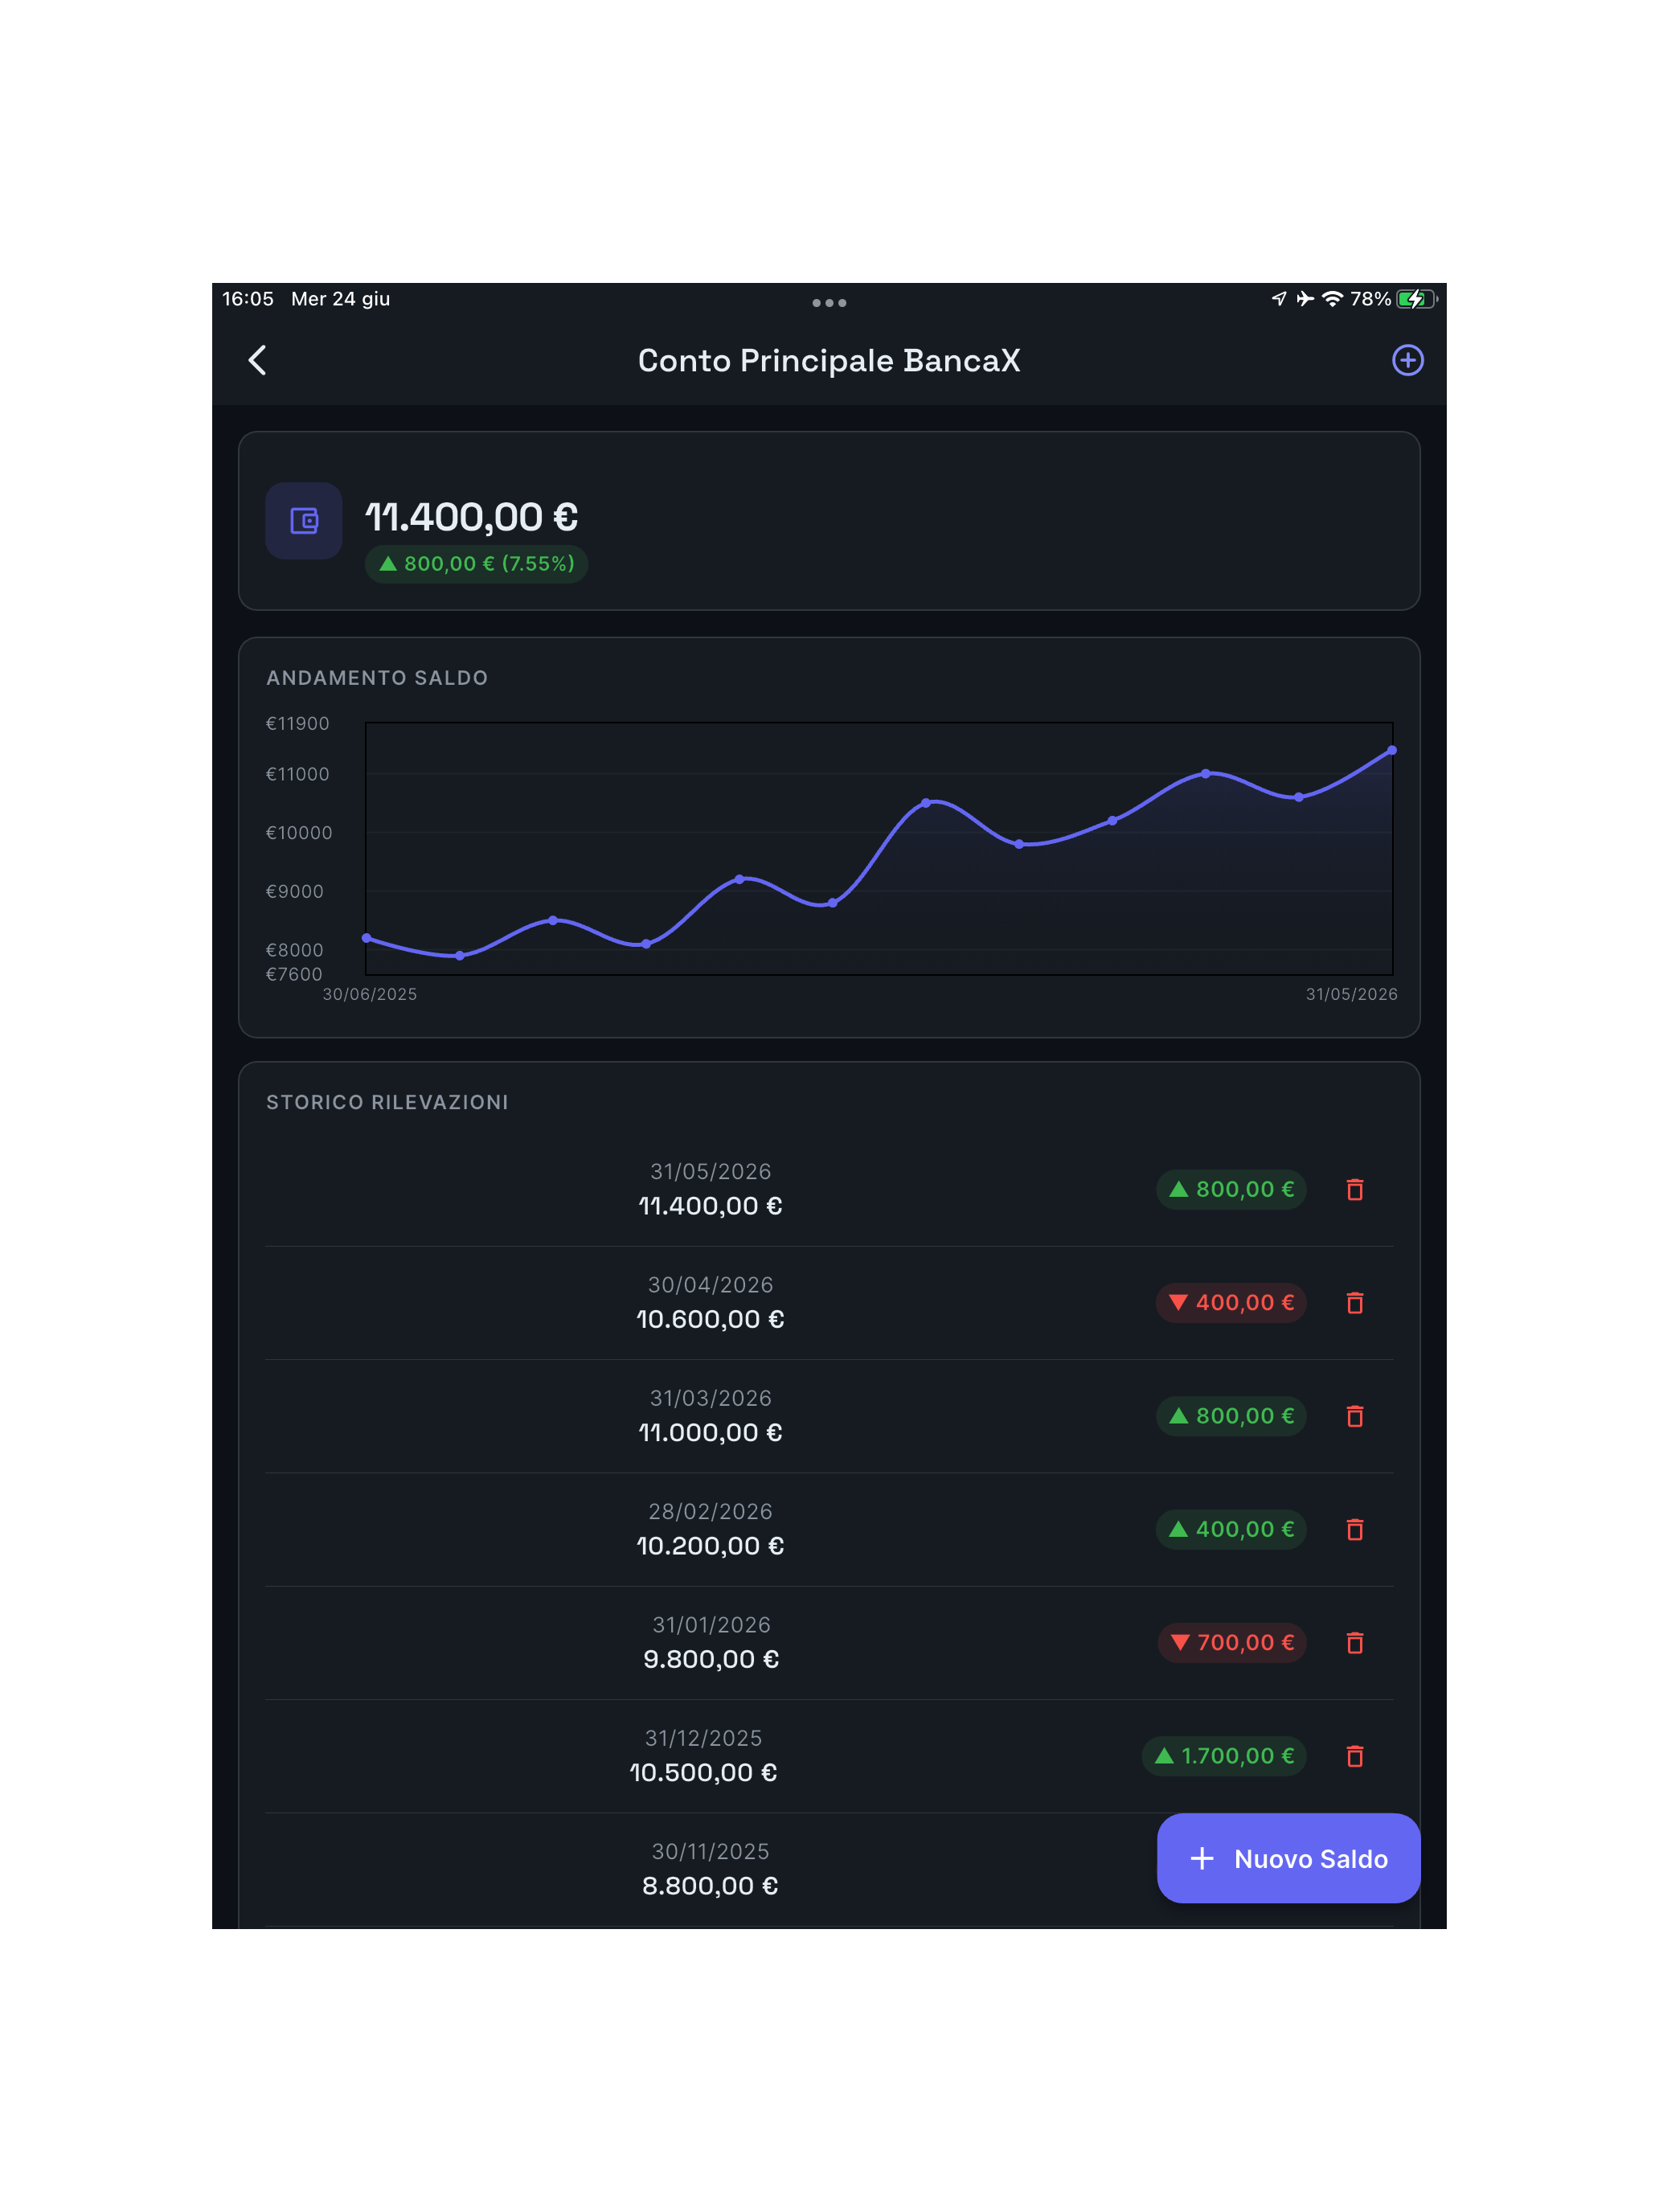Tap the red 700,00 € decrease badge
1659x2212 pixels.
point(1232,1642)
